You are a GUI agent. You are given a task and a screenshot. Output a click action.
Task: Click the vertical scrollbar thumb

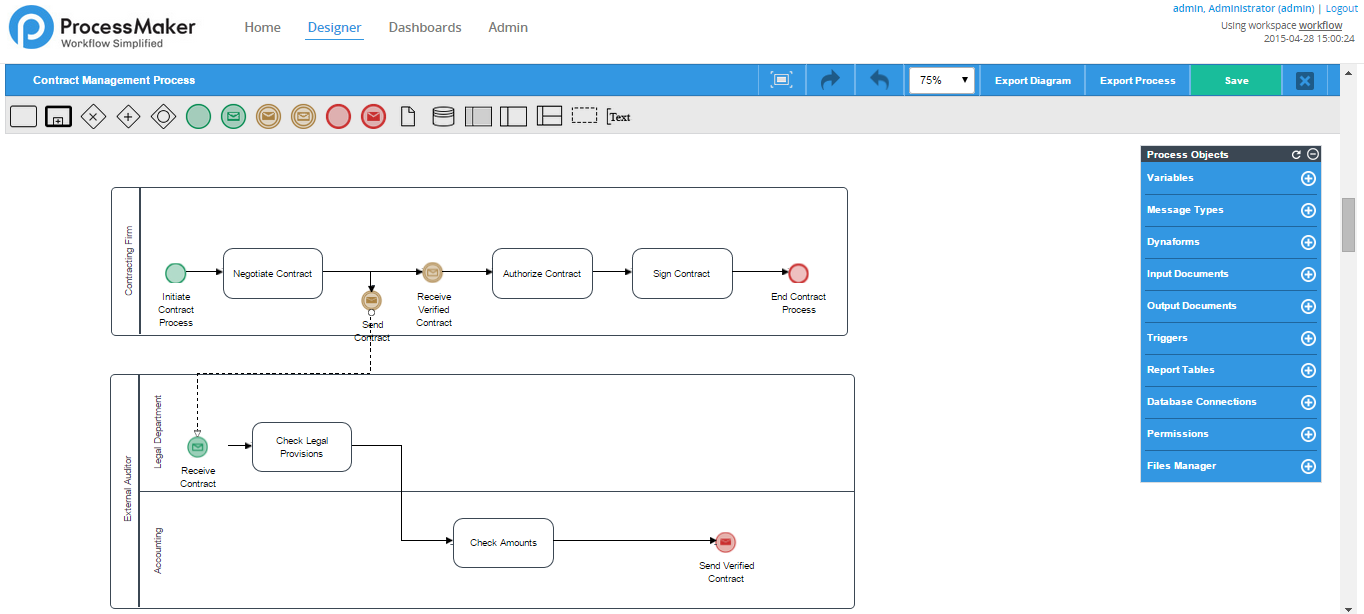click(x=1348, y=225)
